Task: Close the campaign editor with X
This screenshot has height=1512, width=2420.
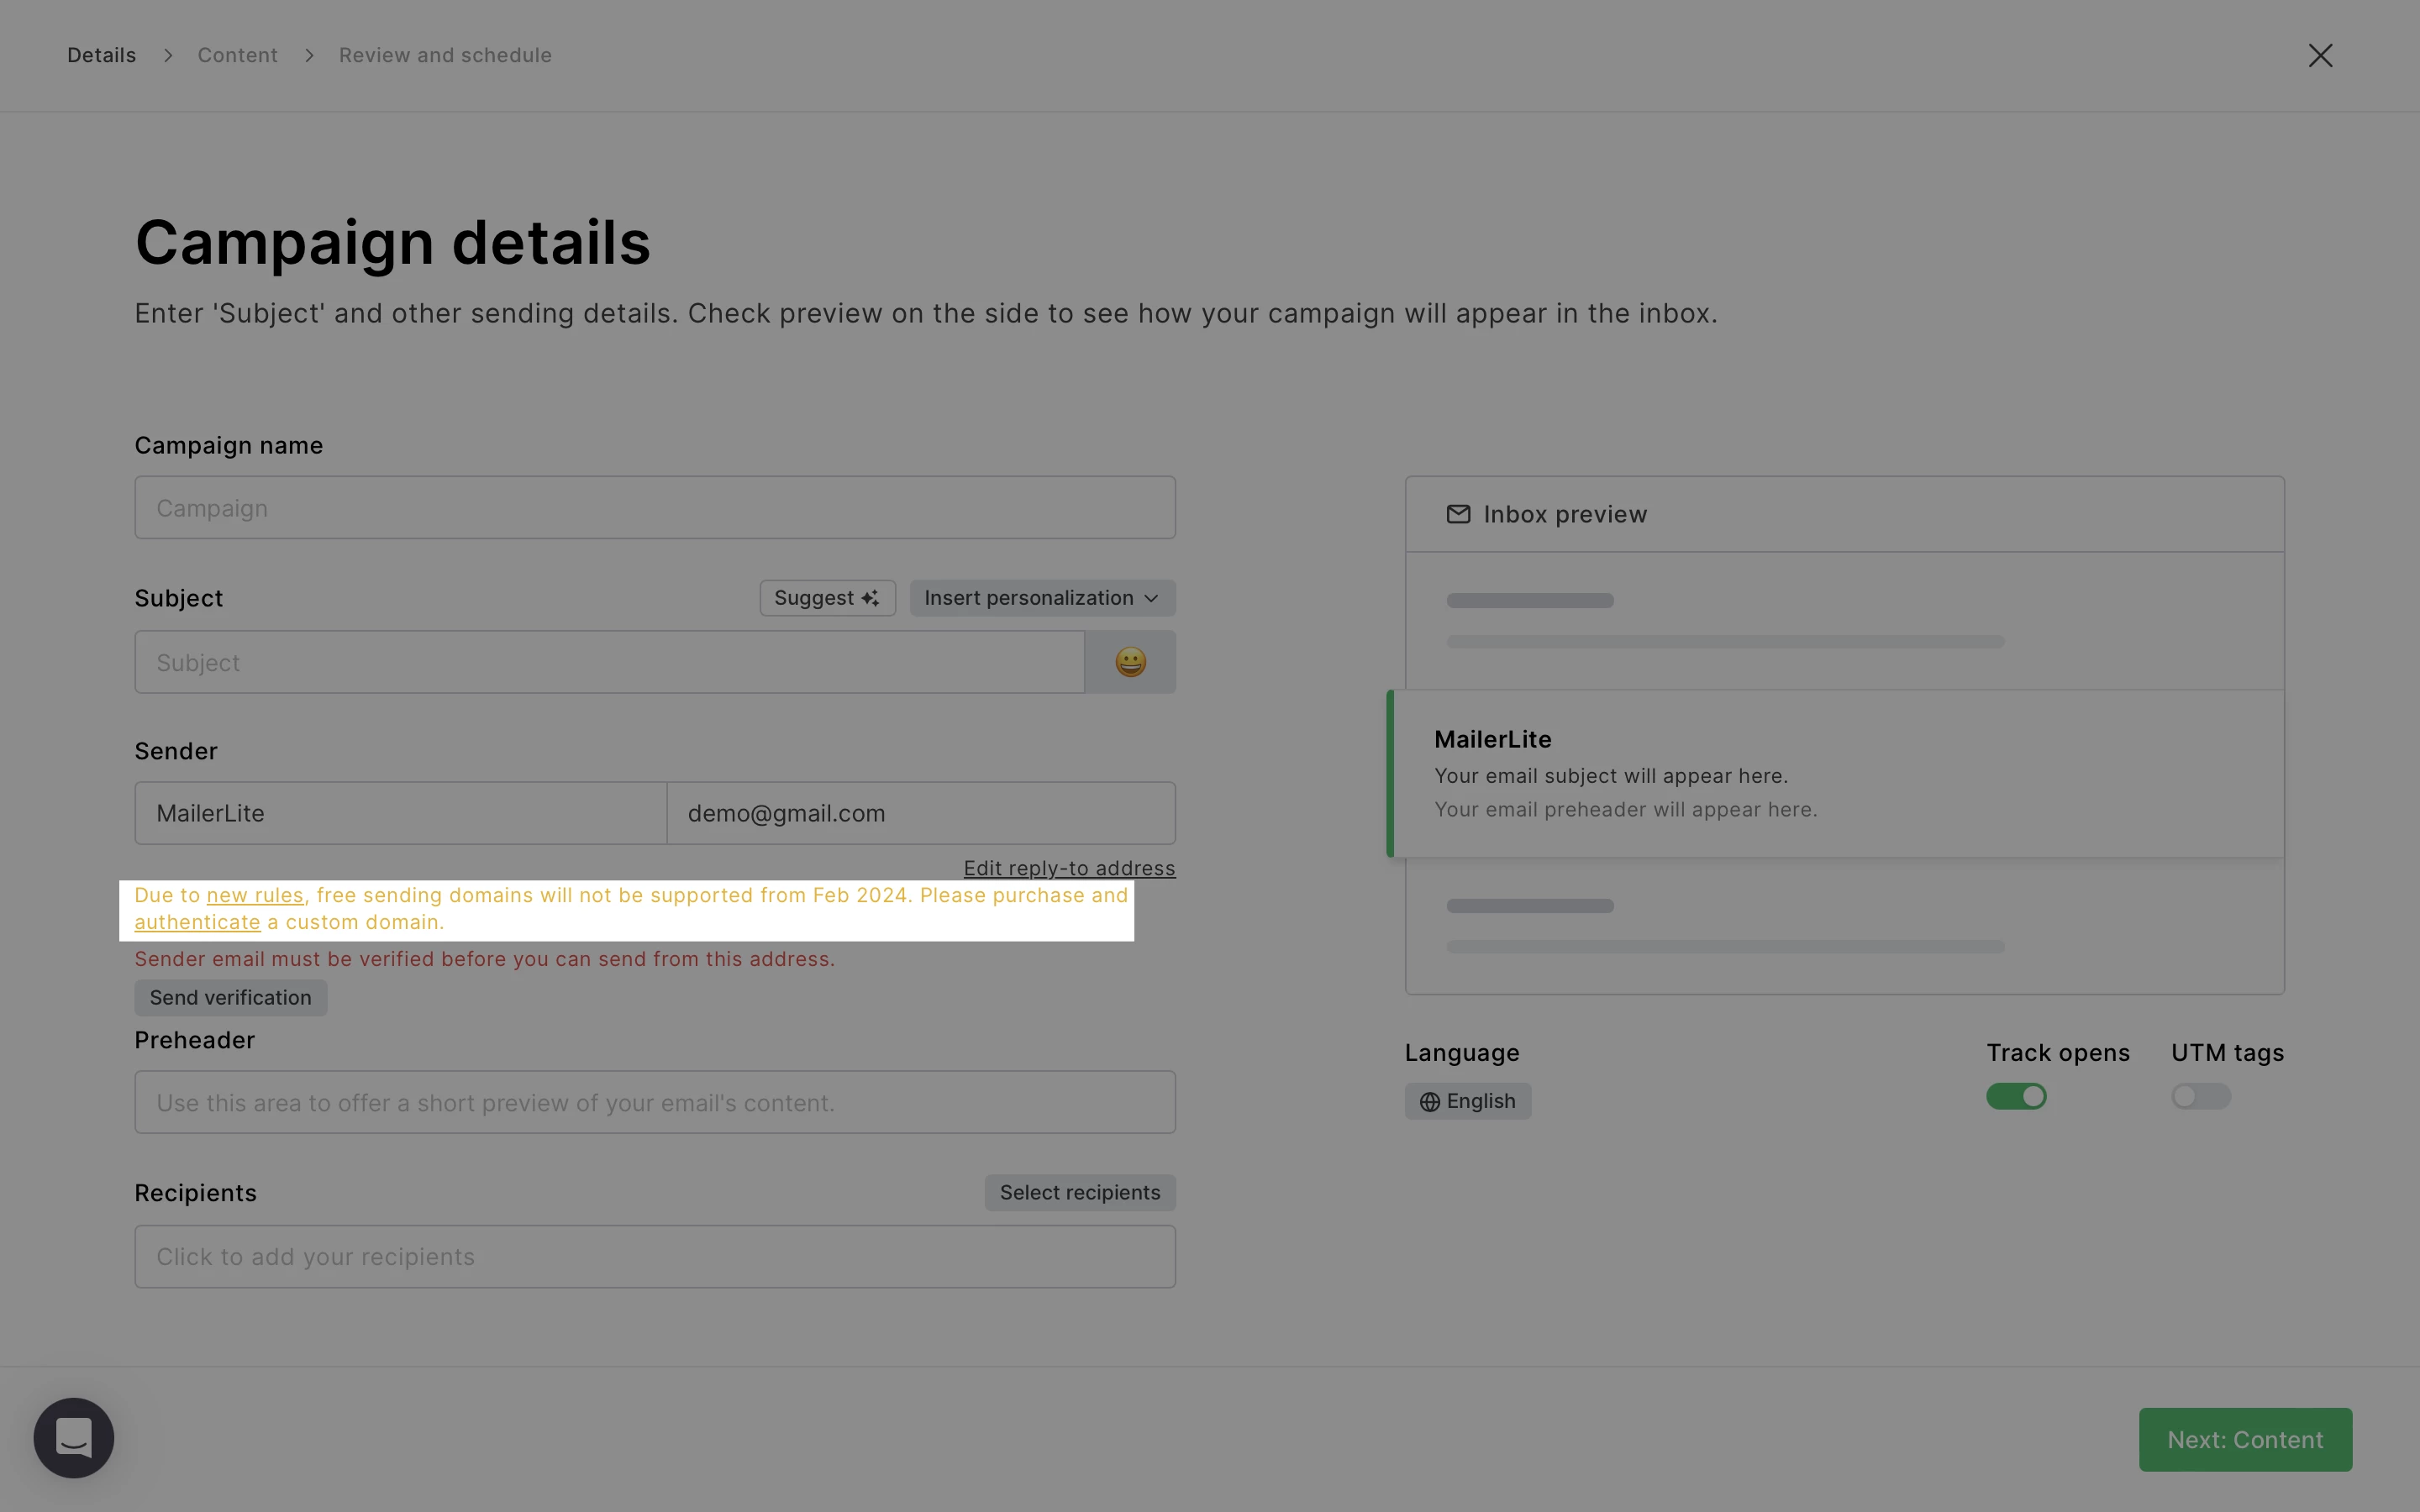Action: point(2320,55)
